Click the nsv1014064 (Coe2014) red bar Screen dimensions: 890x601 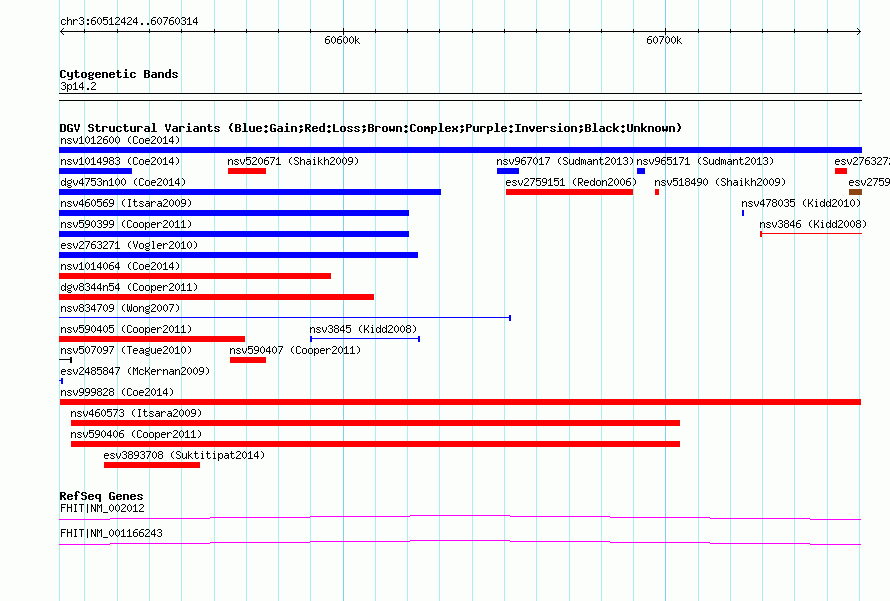[195, 276]
